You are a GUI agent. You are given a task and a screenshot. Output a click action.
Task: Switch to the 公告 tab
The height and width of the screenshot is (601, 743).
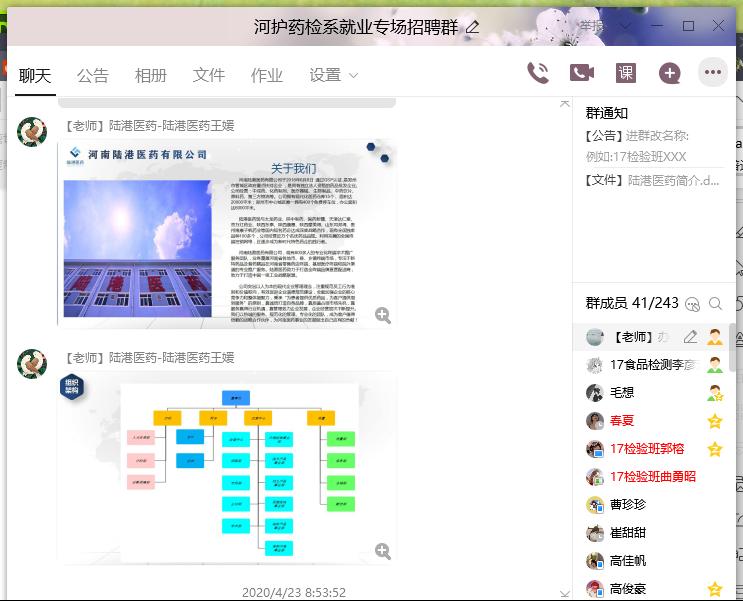(93, 75)
